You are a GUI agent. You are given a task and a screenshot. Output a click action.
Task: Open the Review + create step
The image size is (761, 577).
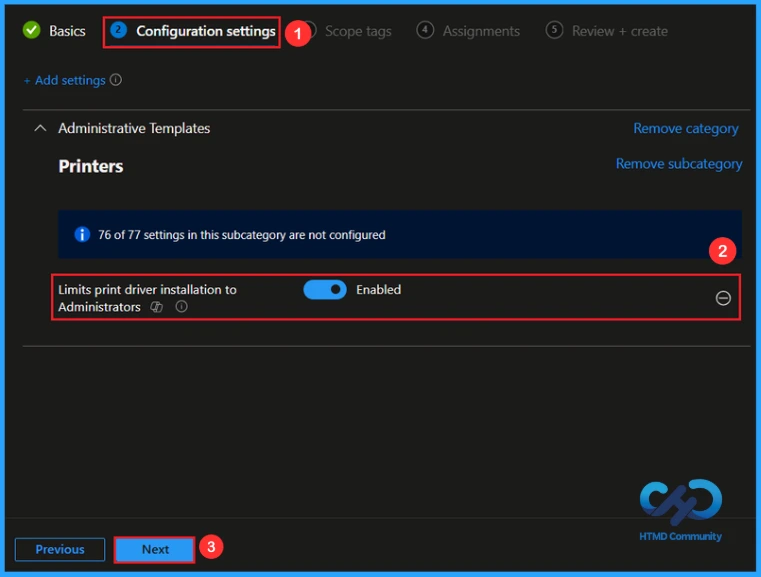(606, 31)
